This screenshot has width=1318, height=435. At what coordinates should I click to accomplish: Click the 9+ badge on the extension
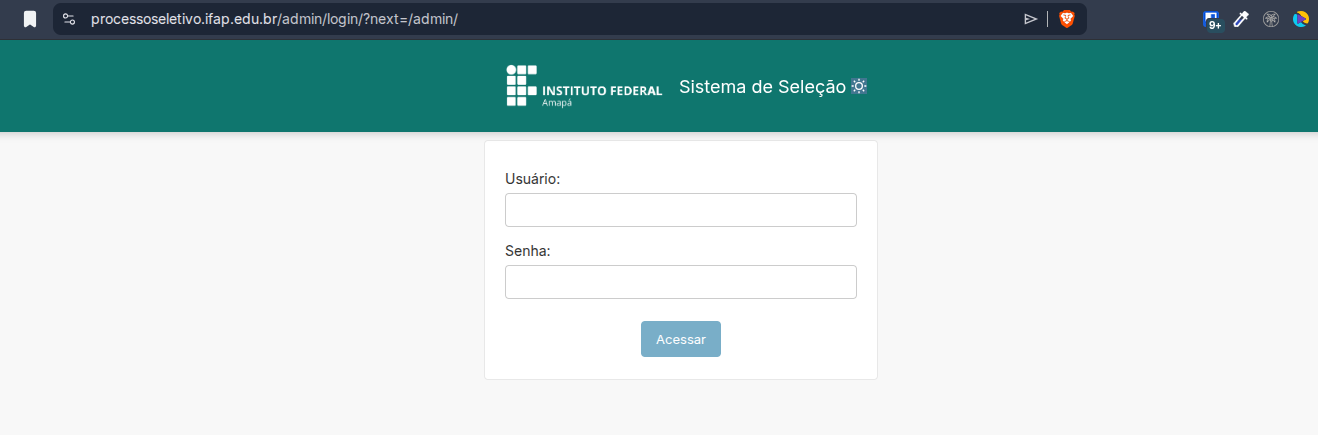click(x=1215, y=25)
